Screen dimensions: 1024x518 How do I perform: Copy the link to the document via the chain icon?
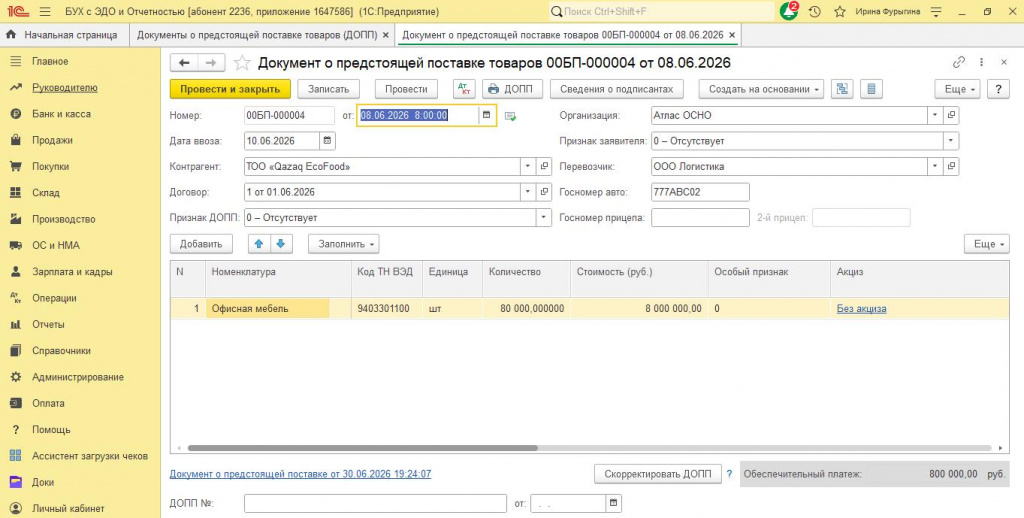click(x=959, y=63)
